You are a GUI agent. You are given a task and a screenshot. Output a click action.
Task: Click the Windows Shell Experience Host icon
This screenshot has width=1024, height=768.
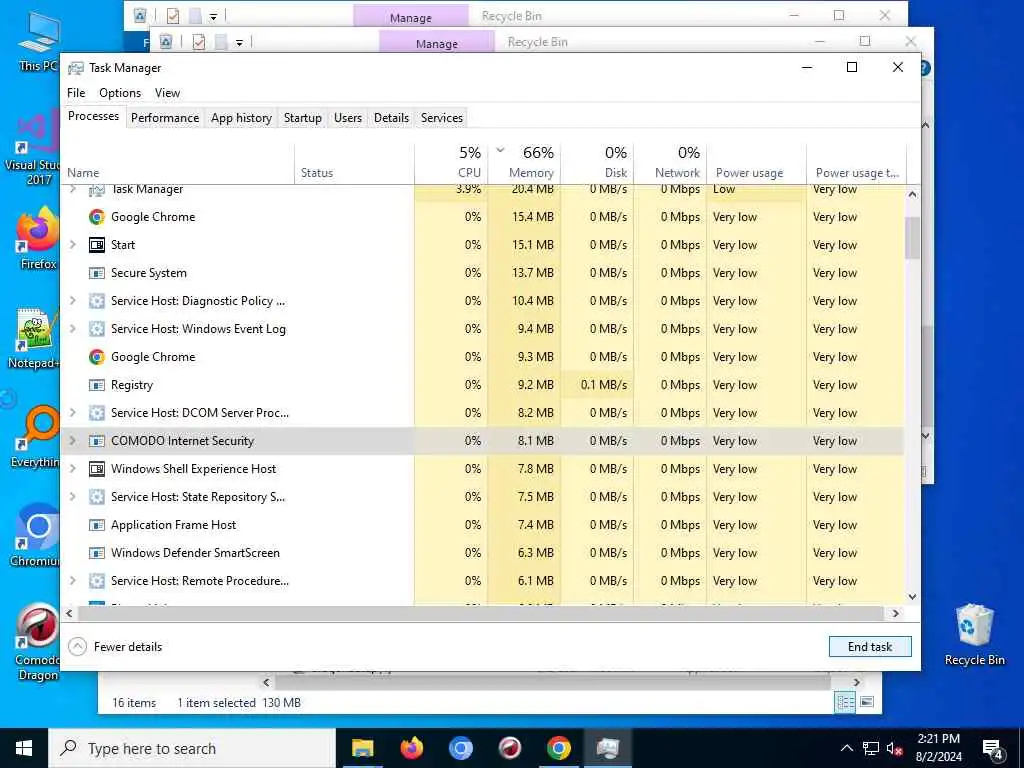97,469
